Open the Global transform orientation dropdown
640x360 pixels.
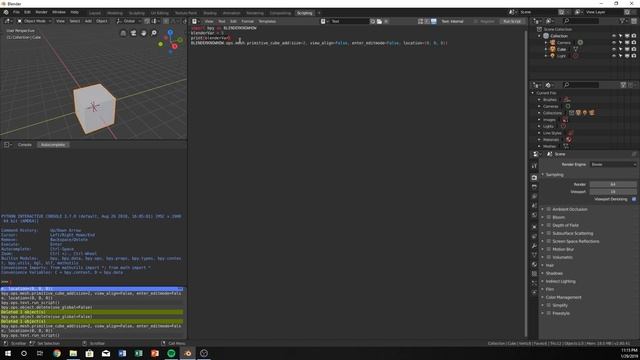128,21
